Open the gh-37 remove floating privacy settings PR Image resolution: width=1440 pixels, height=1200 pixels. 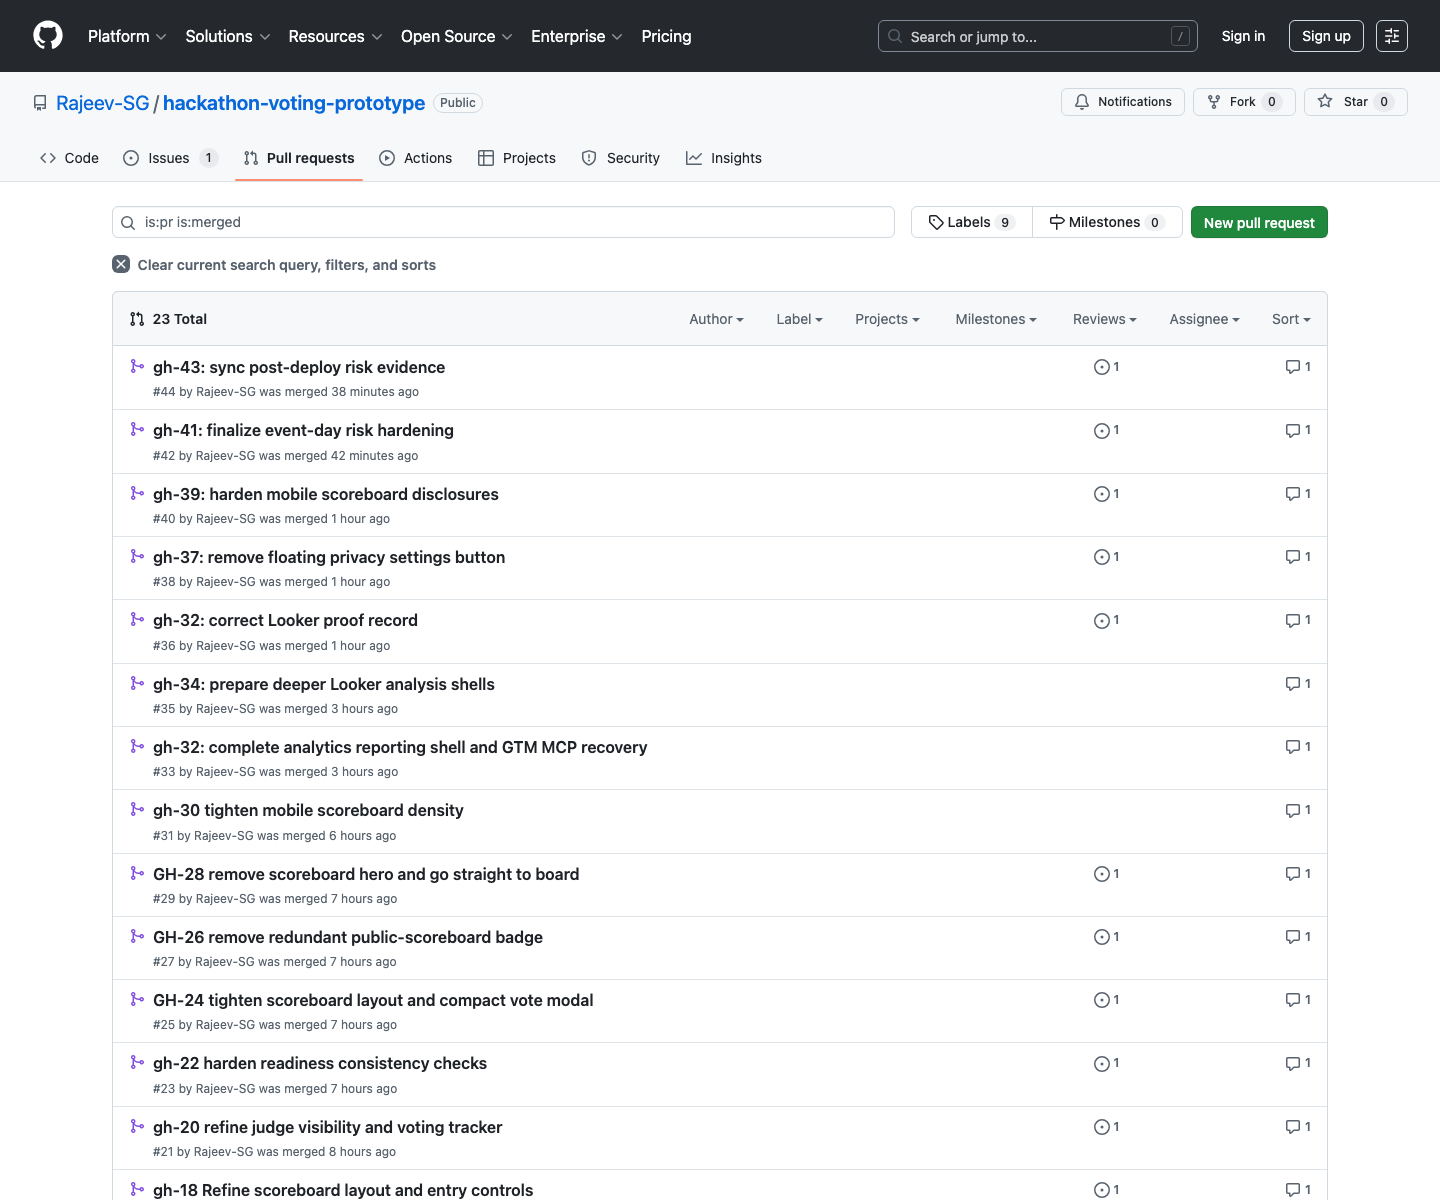(x=329, y=557)
